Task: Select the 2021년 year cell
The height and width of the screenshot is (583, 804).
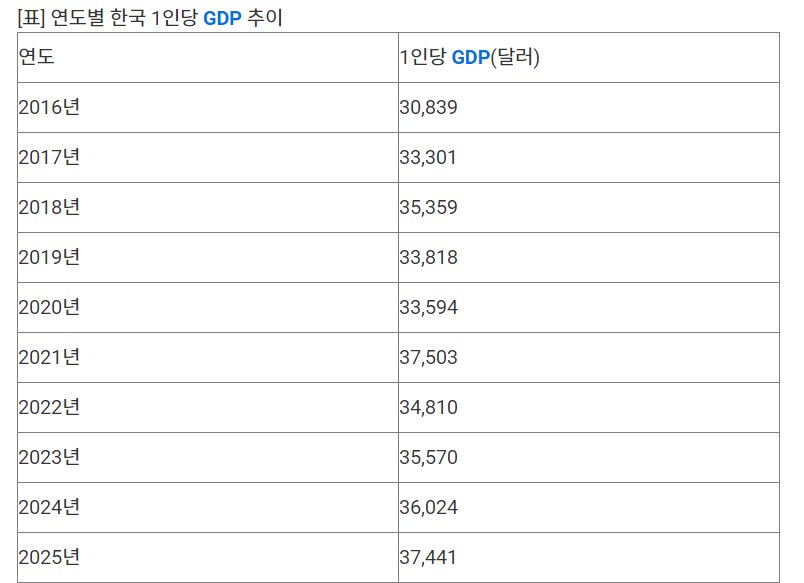Action: click(208, 357)
